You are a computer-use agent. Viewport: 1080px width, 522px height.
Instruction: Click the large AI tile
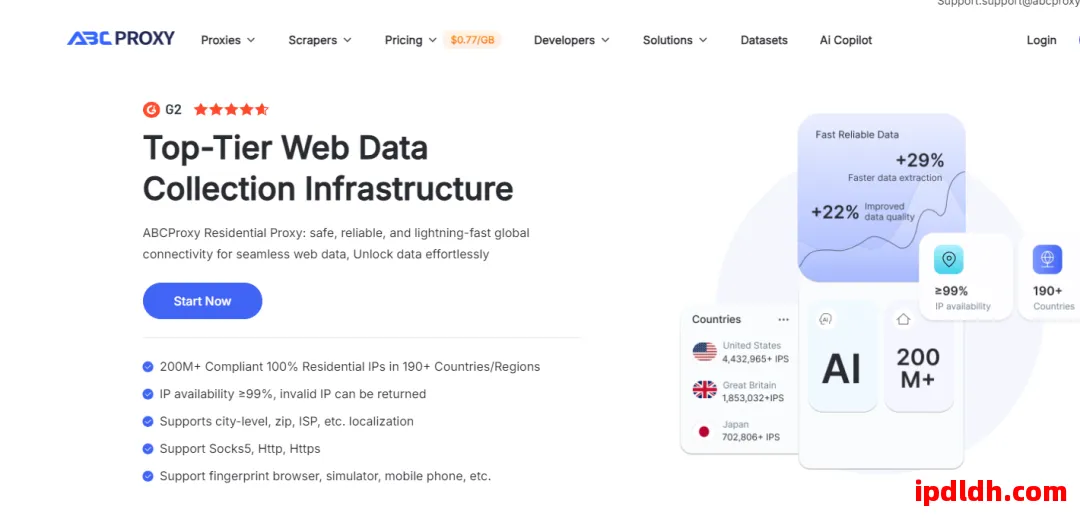842,356
